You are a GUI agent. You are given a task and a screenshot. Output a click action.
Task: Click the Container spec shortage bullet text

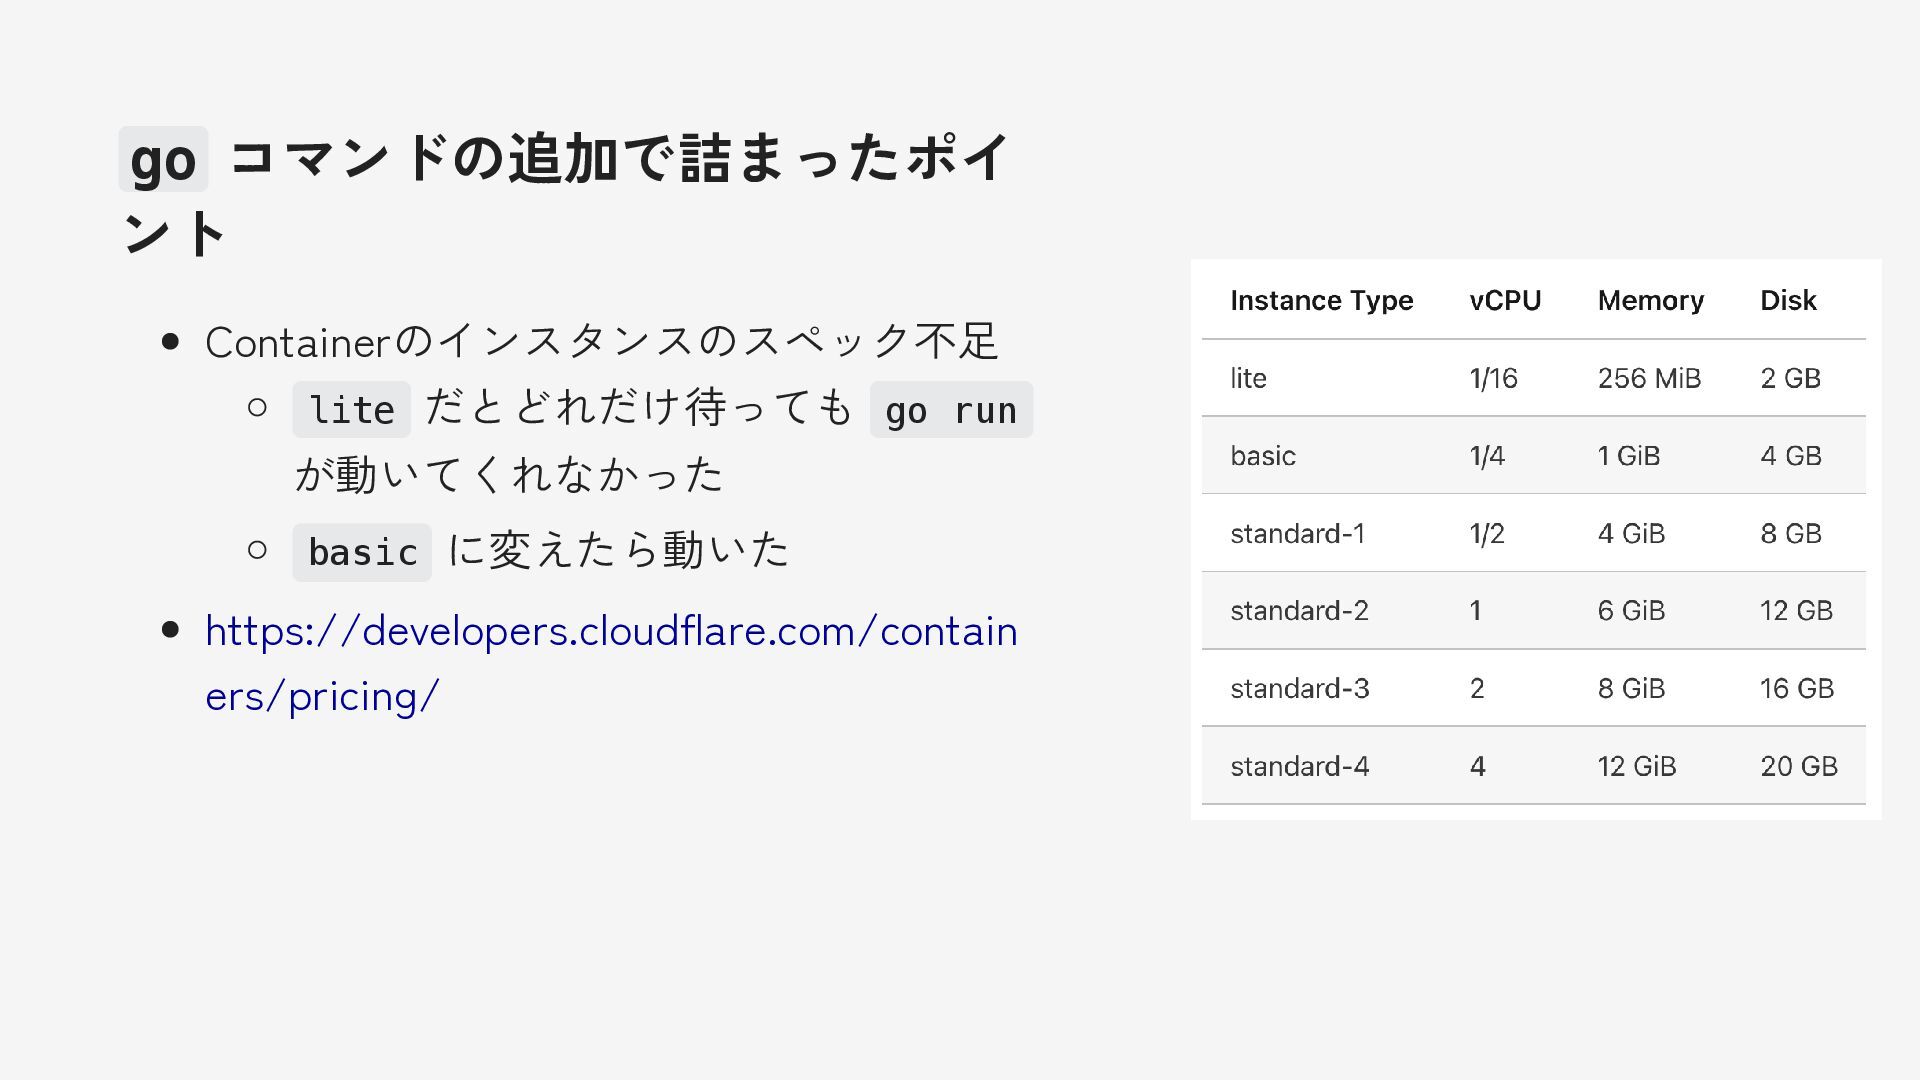pyautogui.click(x=600, y=342)
